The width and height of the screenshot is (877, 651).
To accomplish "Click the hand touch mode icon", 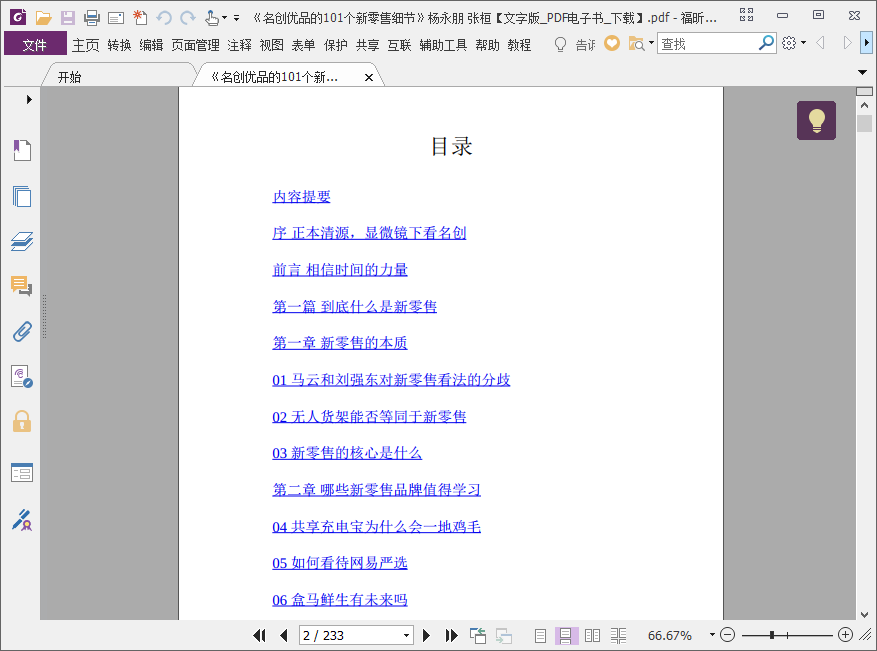I will (x=211, y=18).
